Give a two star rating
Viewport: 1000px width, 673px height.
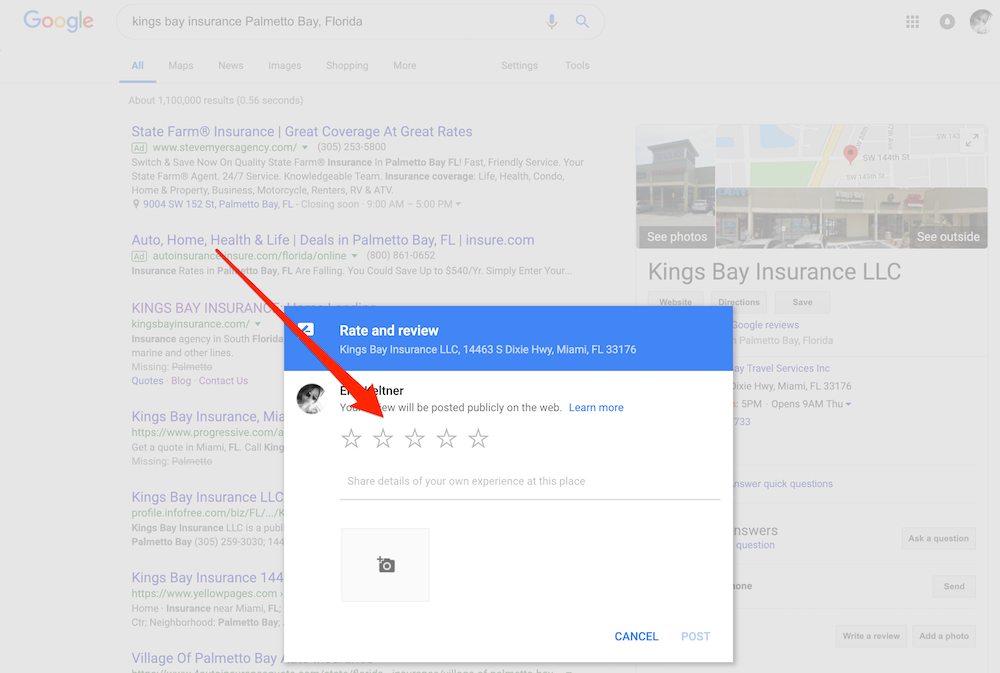tap(383, 438)
